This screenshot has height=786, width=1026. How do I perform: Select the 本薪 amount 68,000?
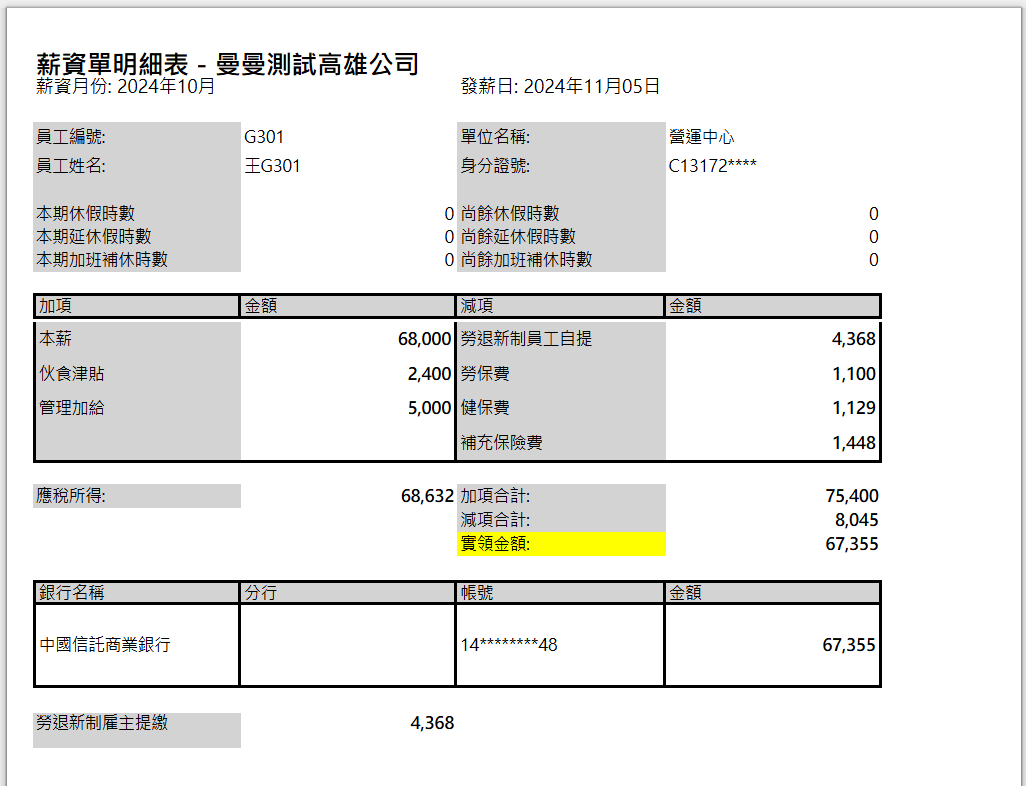tap(424, 339)
